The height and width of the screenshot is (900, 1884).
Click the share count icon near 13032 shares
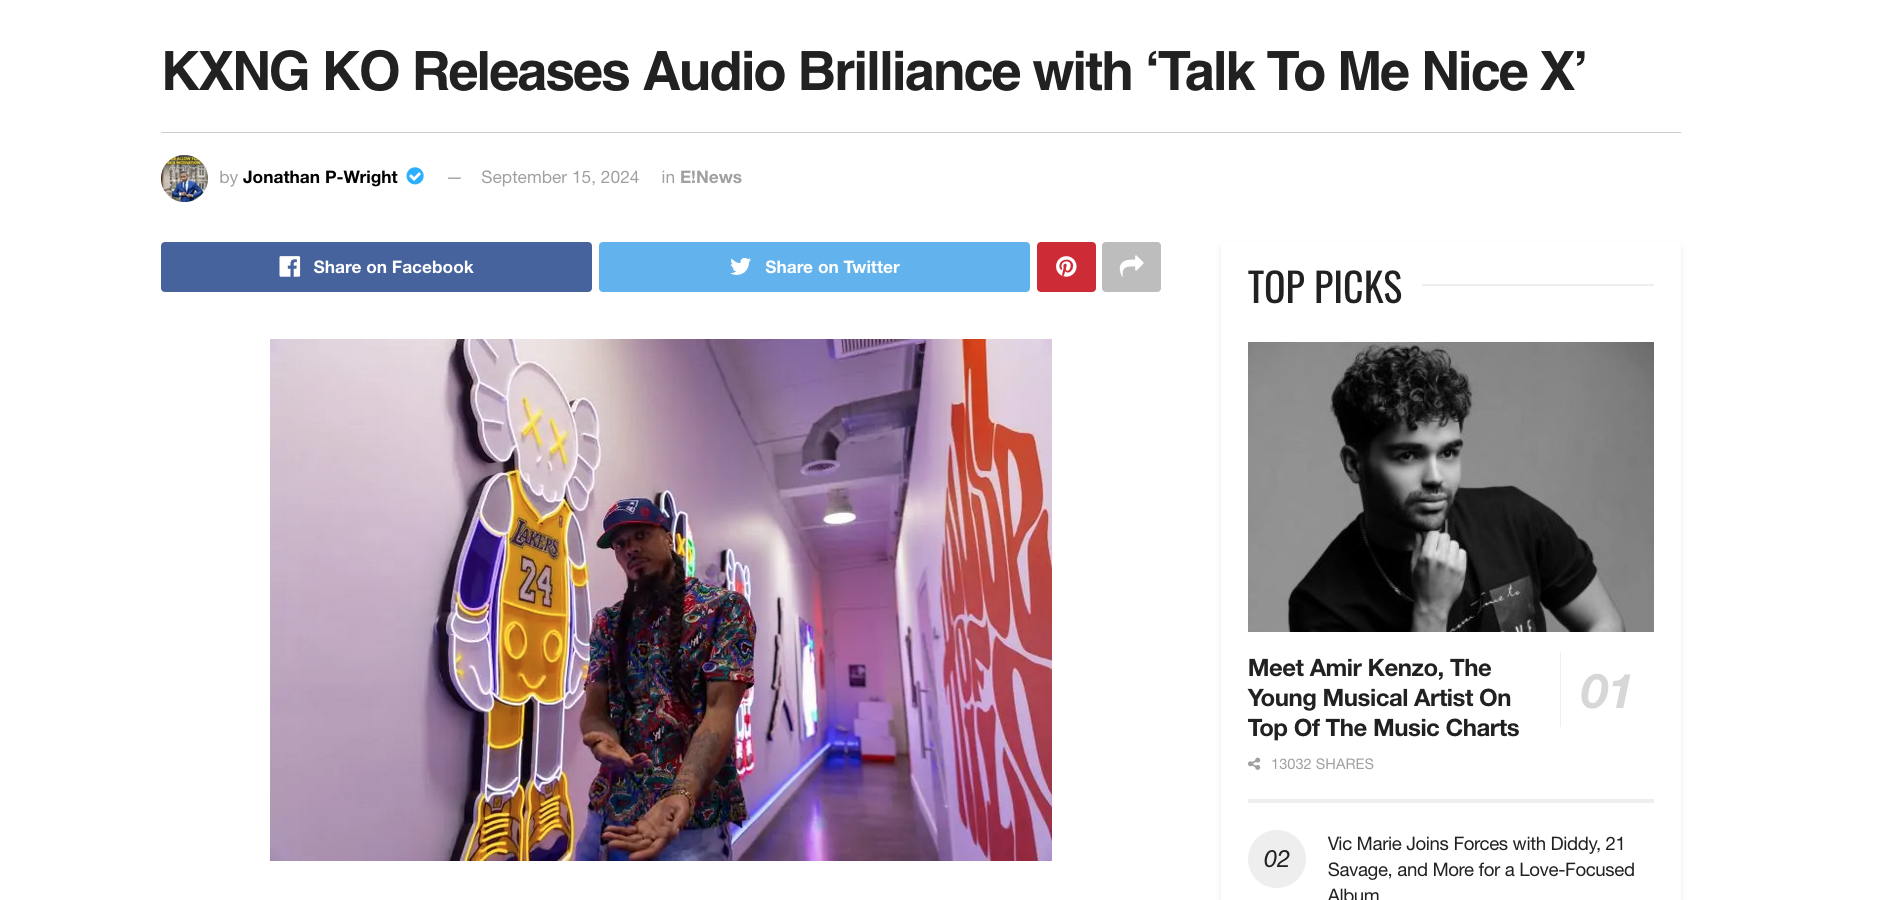1254,764
